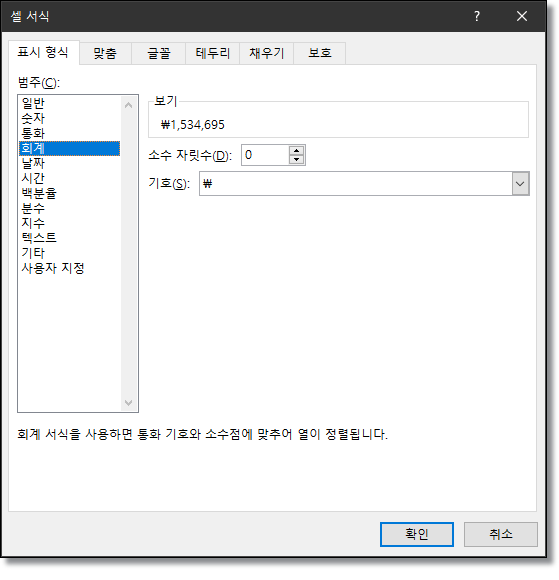Viewport: 559px width, 580px height.
Task: Cancel with the 취소 button
Action: (x=501, y=535)
